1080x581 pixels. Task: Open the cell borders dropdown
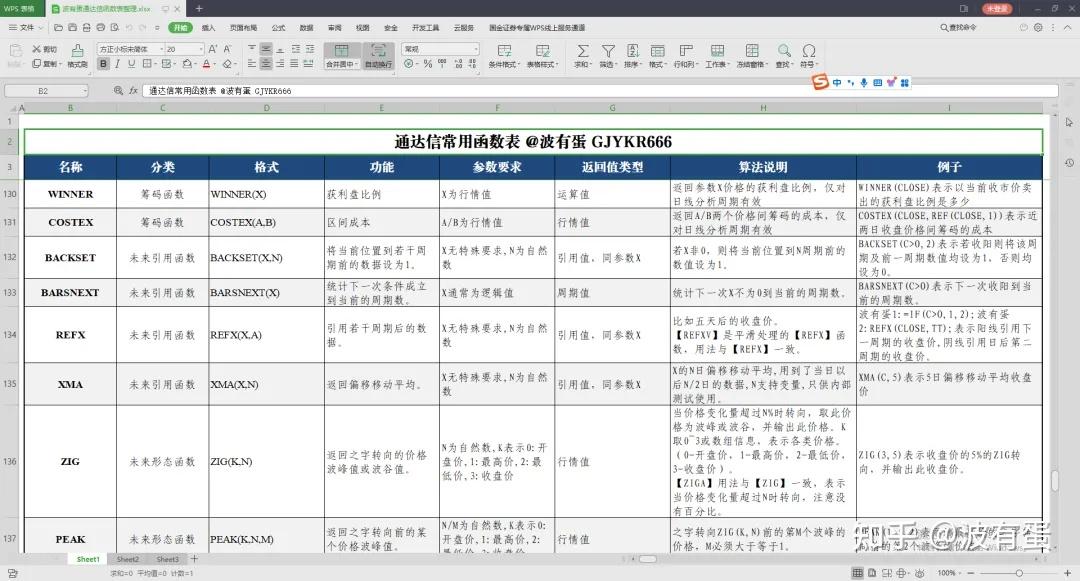tap(149, 64)
